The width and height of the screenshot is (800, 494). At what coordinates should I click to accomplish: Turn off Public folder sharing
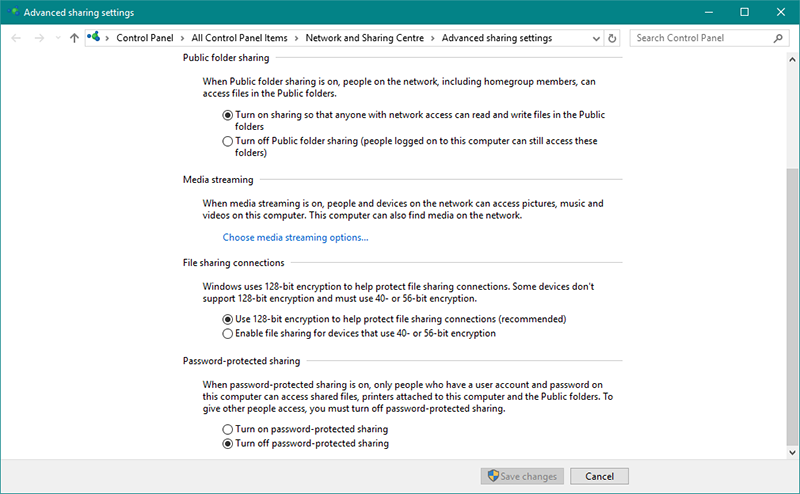(x=228, y=141)
